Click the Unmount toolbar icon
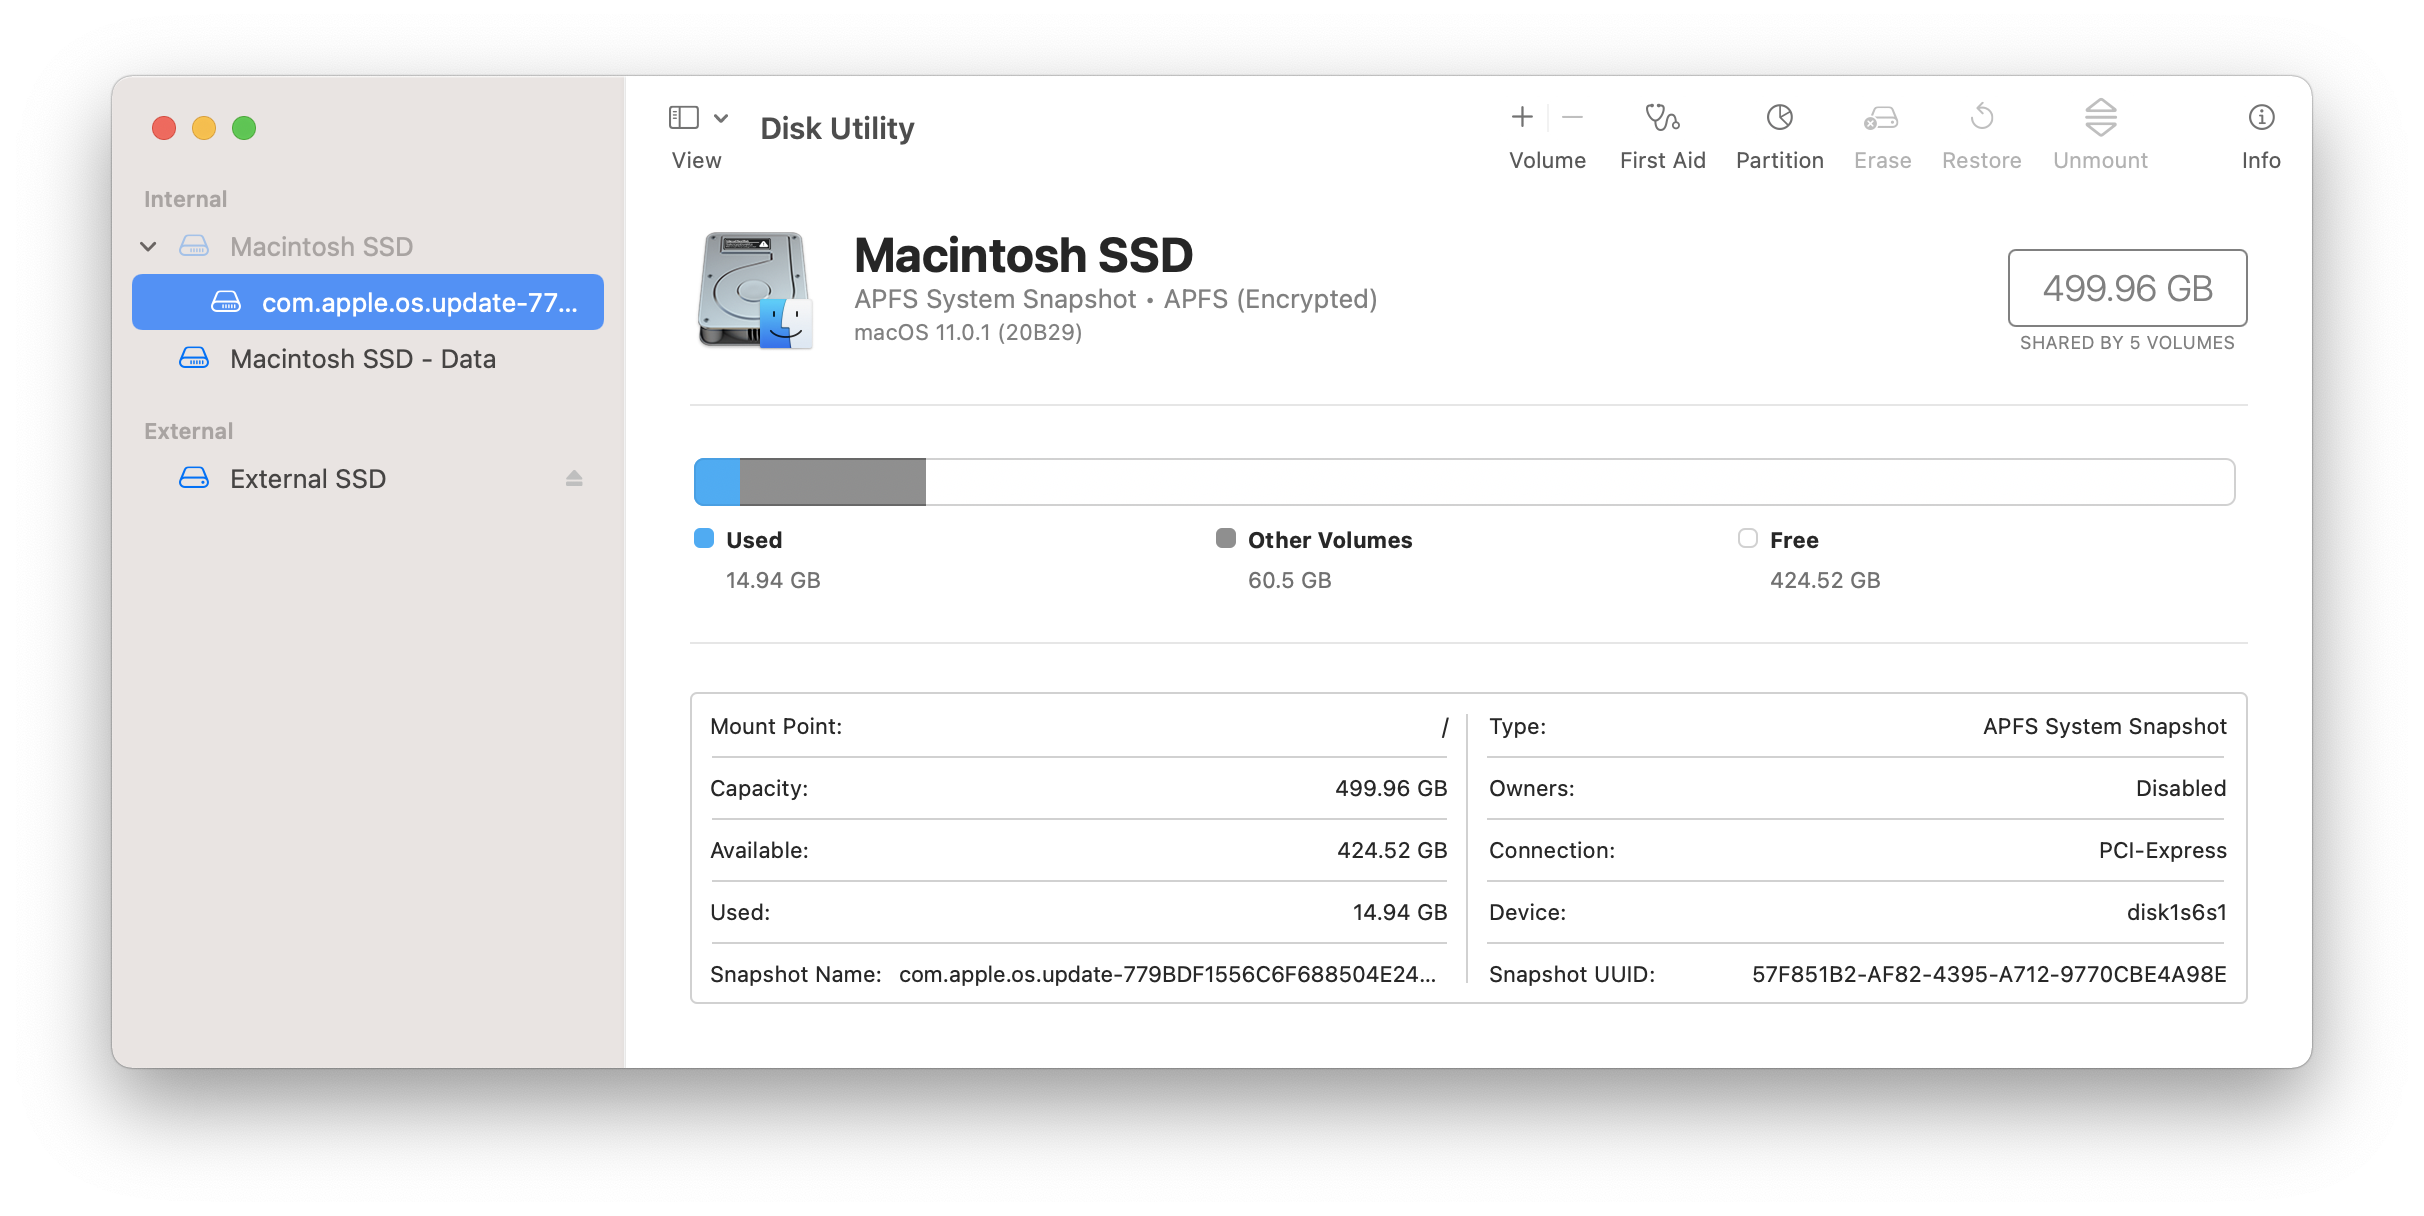 point(2100,118)
